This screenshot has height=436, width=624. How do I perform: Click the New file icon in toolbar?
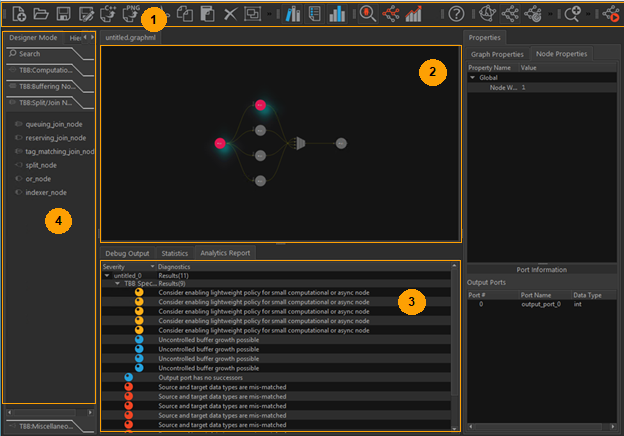click(x=18, y=14)
